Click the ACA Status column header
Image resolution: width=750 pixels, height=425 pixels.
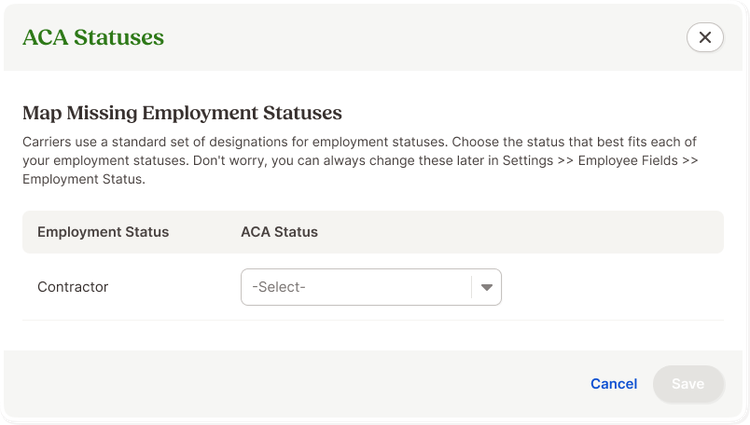279,232
